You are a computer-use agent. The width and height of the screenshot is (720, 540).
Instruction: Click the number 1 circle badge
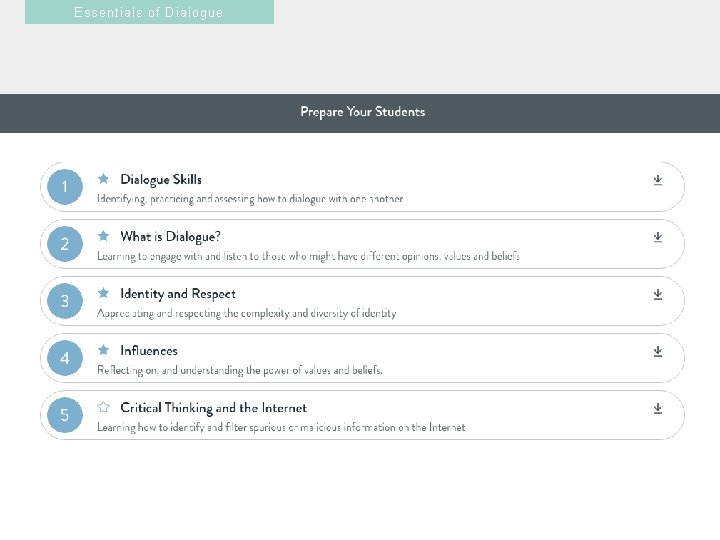65,187
